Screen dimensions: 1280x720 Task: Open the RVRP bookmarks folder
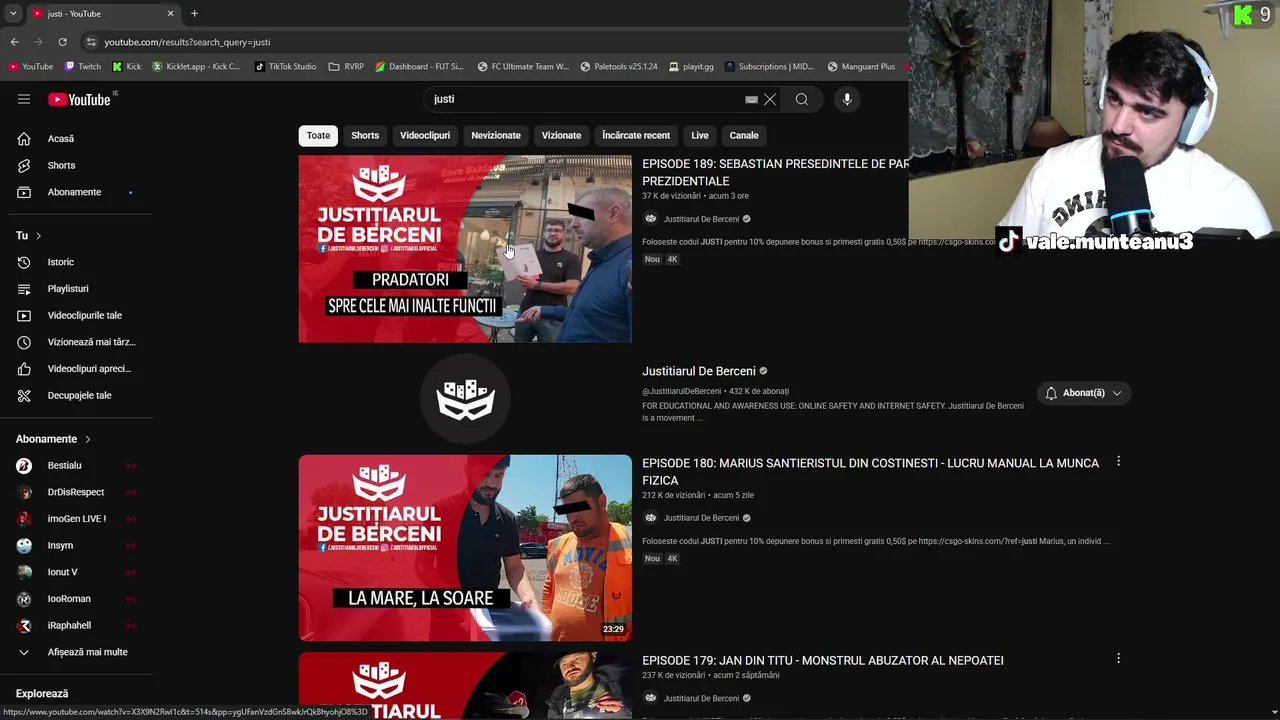pos(346,67)
